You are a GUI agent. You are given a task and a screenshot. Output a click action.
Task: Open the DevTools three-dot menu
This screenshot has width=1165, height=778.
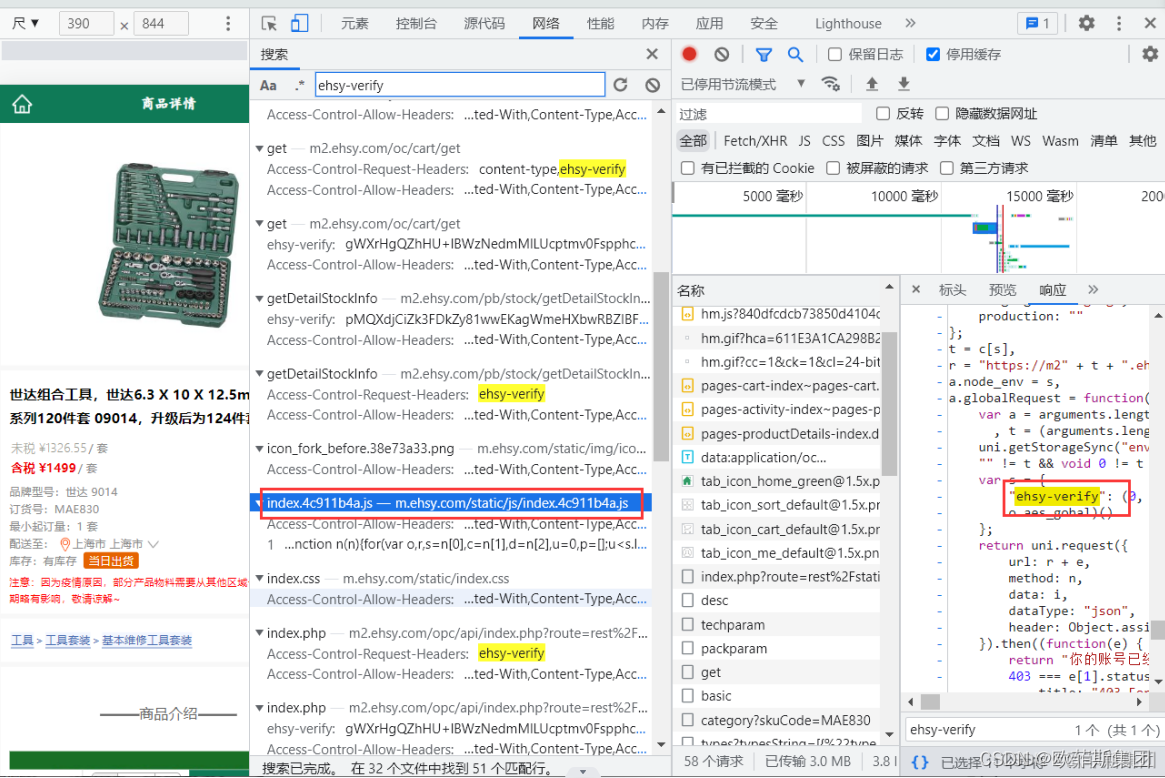pyautogui.click(x=1119, y=23)
